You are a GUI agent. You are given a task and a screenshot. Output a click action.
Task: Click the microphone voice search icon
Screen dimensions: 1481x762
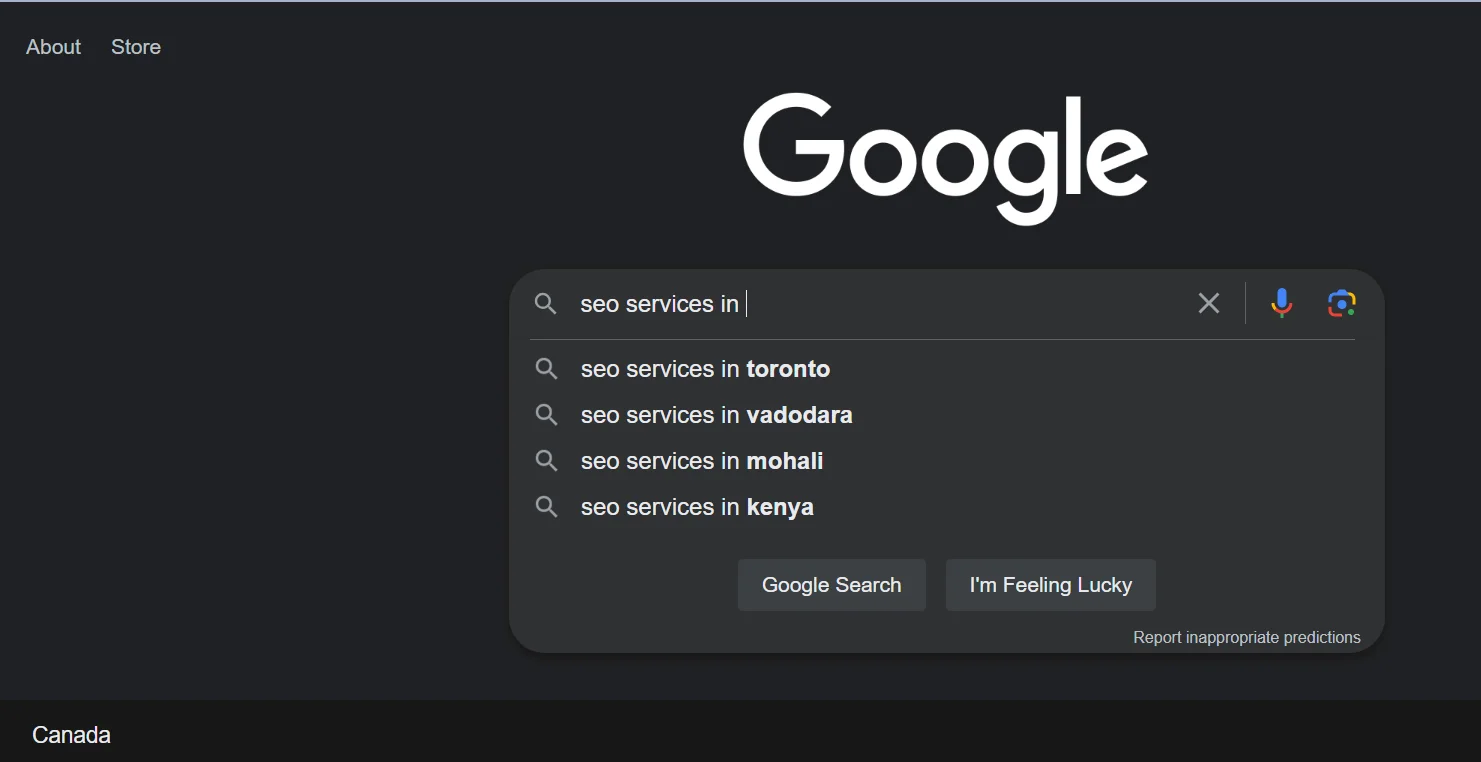1281,303
